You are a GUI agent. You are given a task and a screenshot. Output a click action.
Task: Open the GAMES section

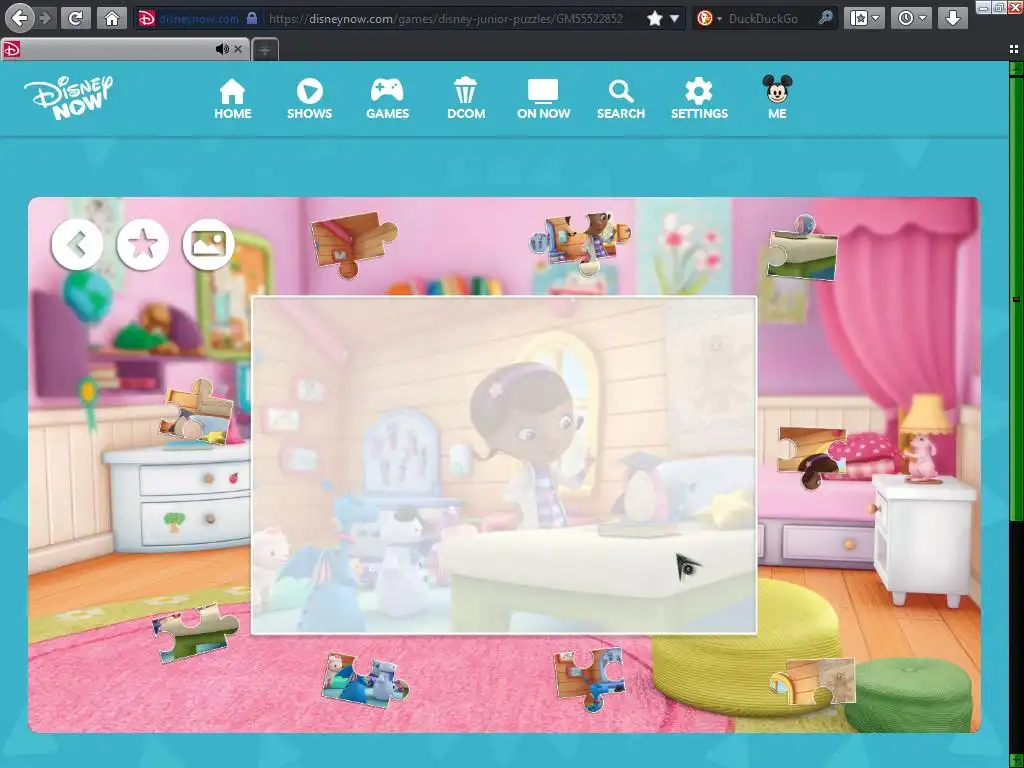click(x=387, y=99)
